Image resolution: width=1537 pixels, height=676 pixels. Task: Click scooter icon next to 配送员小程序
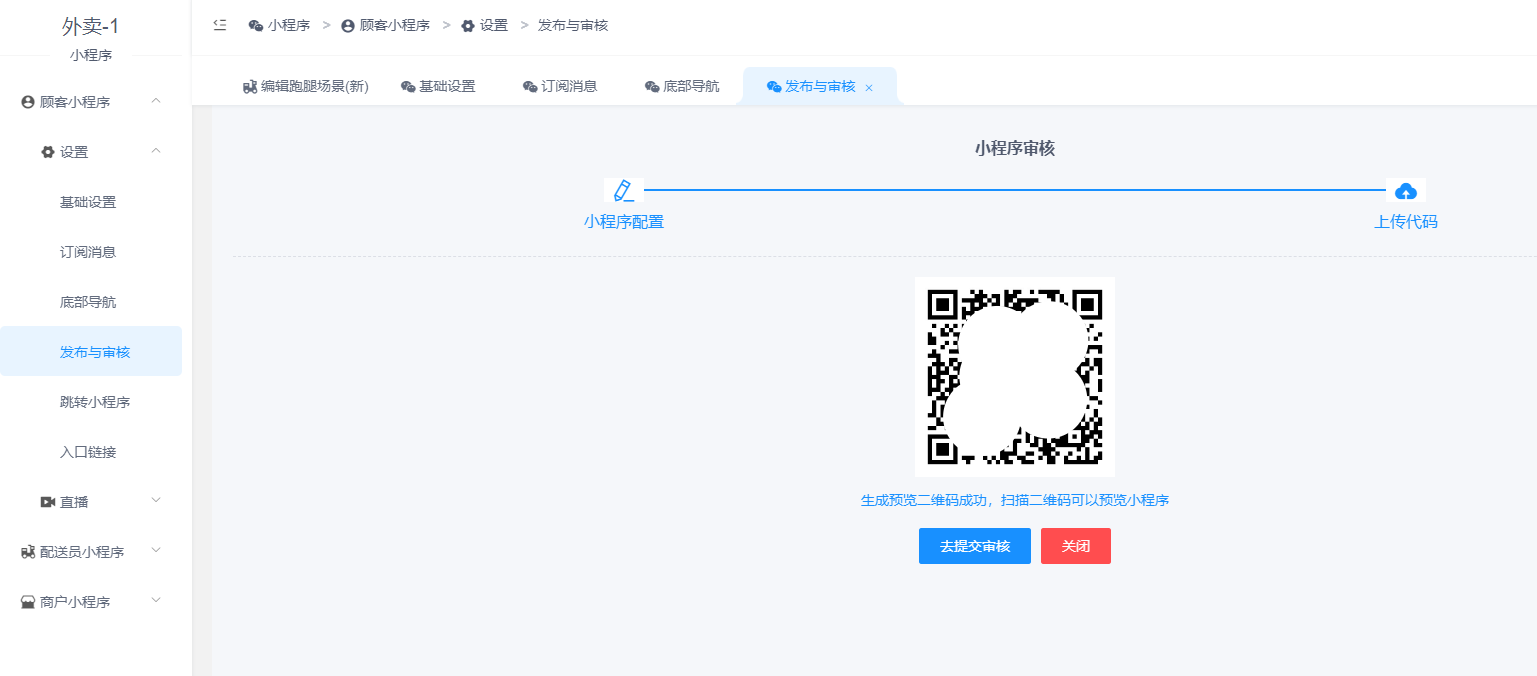[28, 552]
